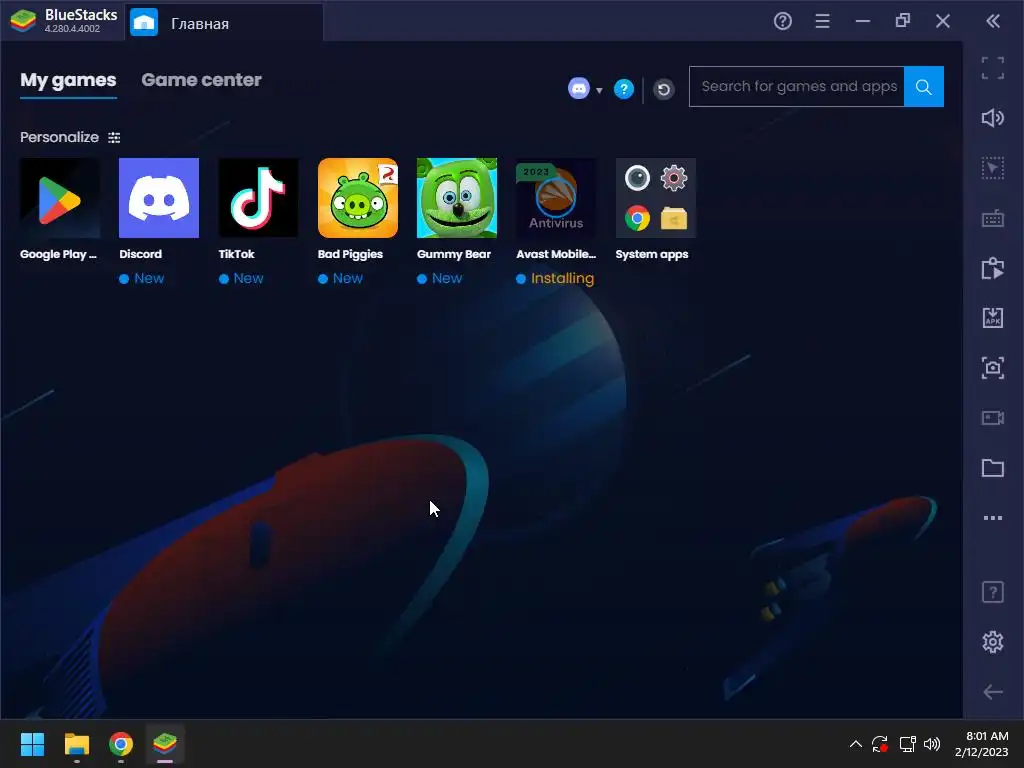The height and width of the screenshot is (768, 1024).
Task: Open Gummy Bear app
Action: (456, 198)
